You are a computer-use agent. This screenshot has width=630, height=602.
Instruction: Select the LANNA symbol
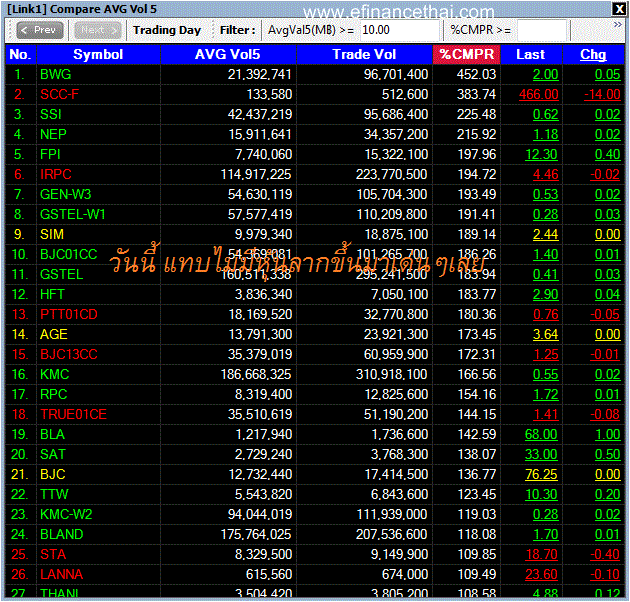pos(61,574)
